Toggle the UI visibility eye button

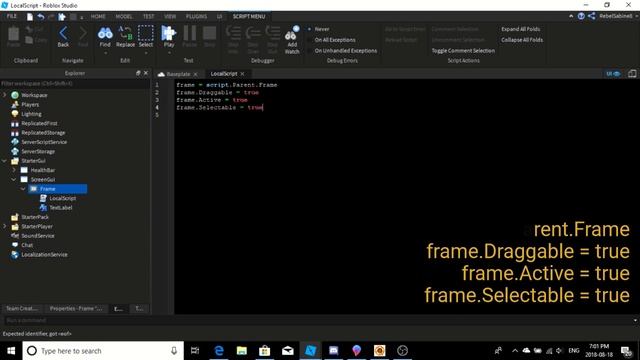click(613, 74)
